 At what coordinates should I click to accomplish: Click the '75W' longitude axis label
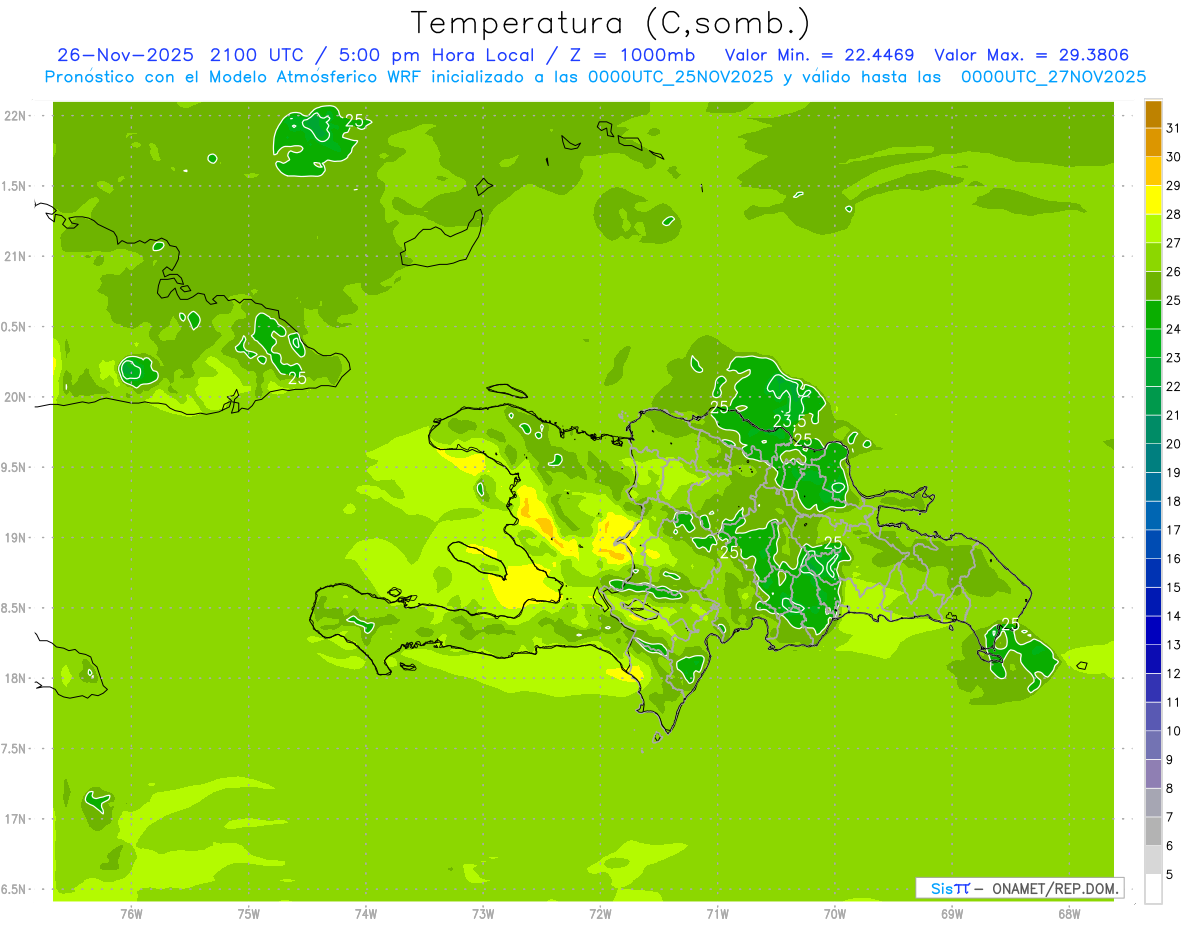click(x=249, y=913)
